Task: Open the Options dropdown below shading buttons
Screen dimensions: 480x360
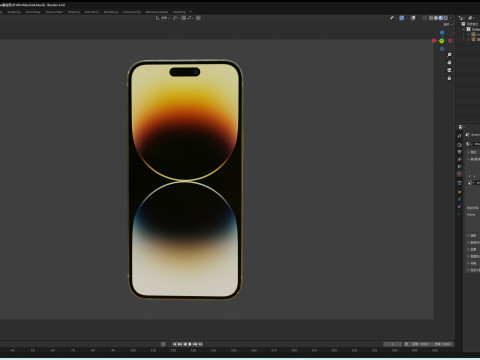Action: (x=448, y=24)
